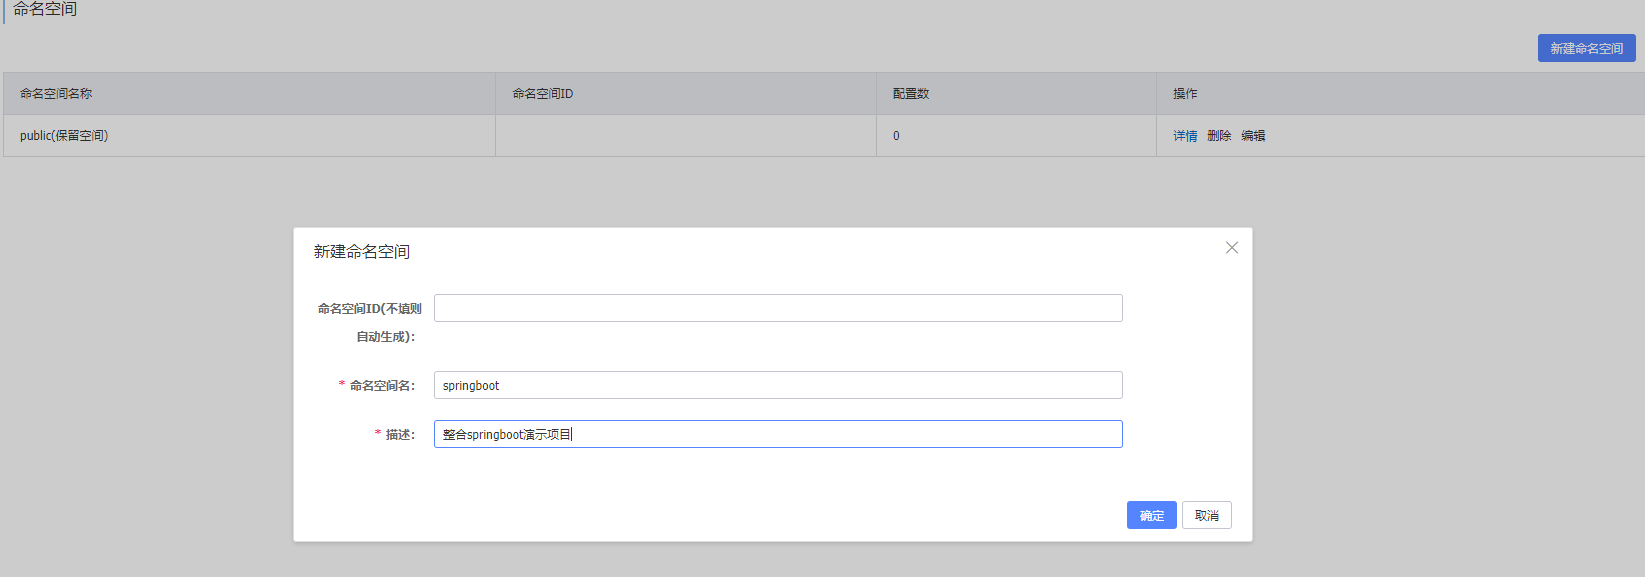Focus the 命名空间名 field containing springboot
The height and width of the screenshot is (577, 1645).
(778, 385)
